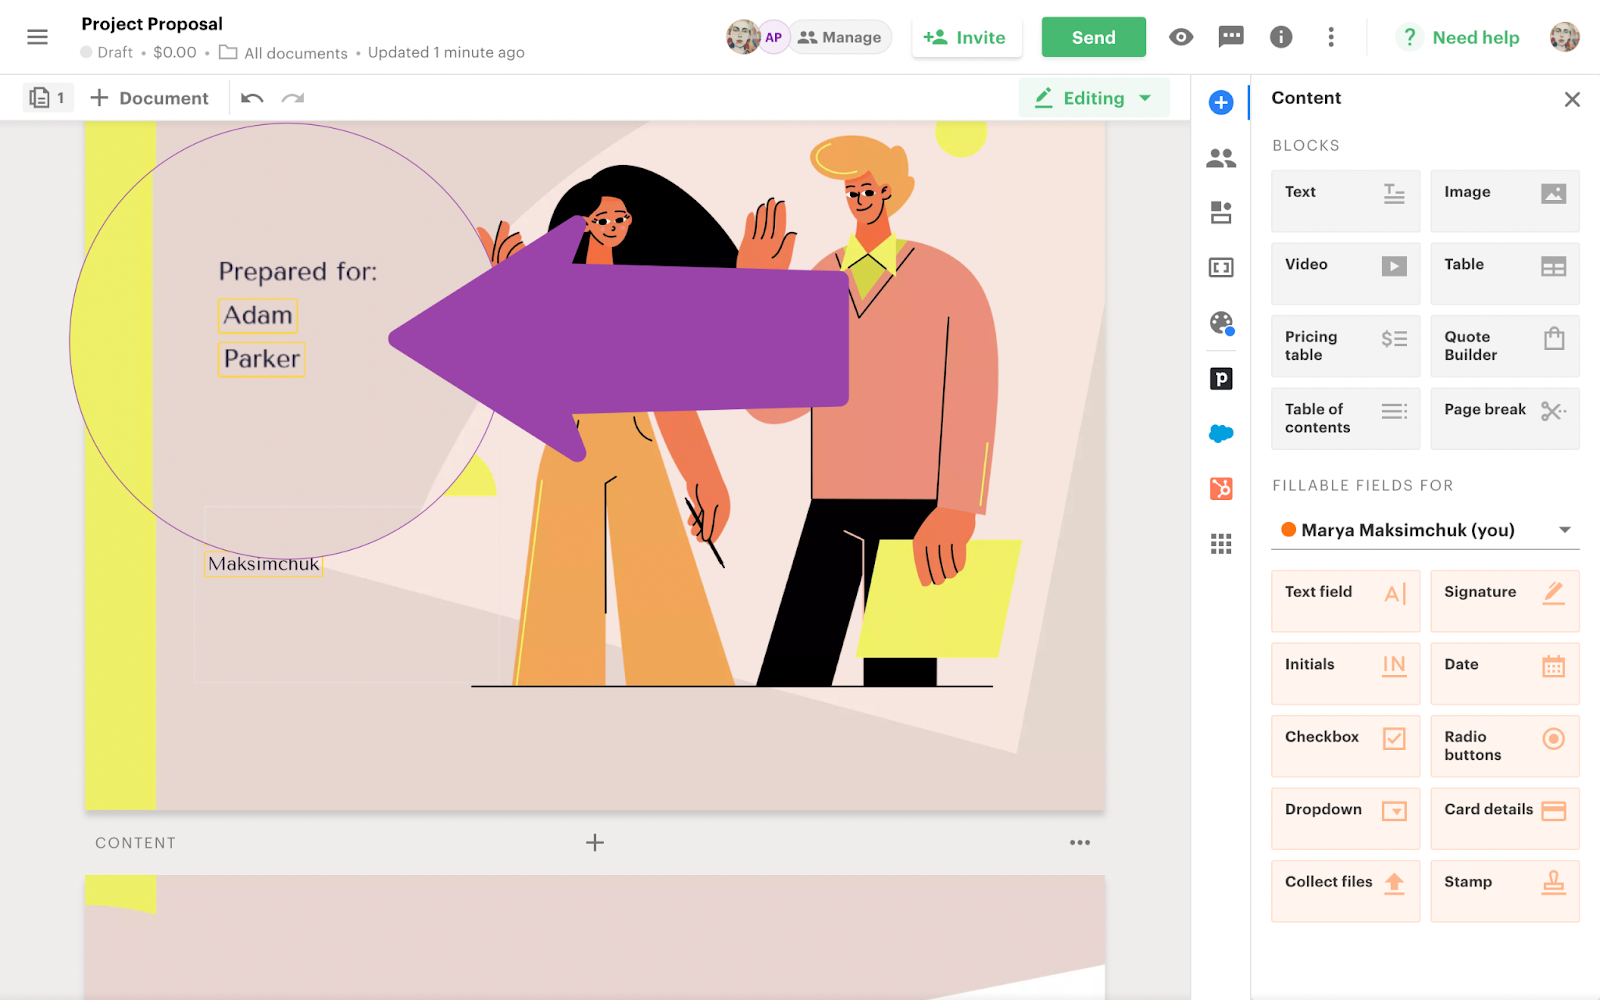The width and height of the screenshot is (1600, 1000).
Task: Select the Text field fillable field
Action: tap(1345, 601)
